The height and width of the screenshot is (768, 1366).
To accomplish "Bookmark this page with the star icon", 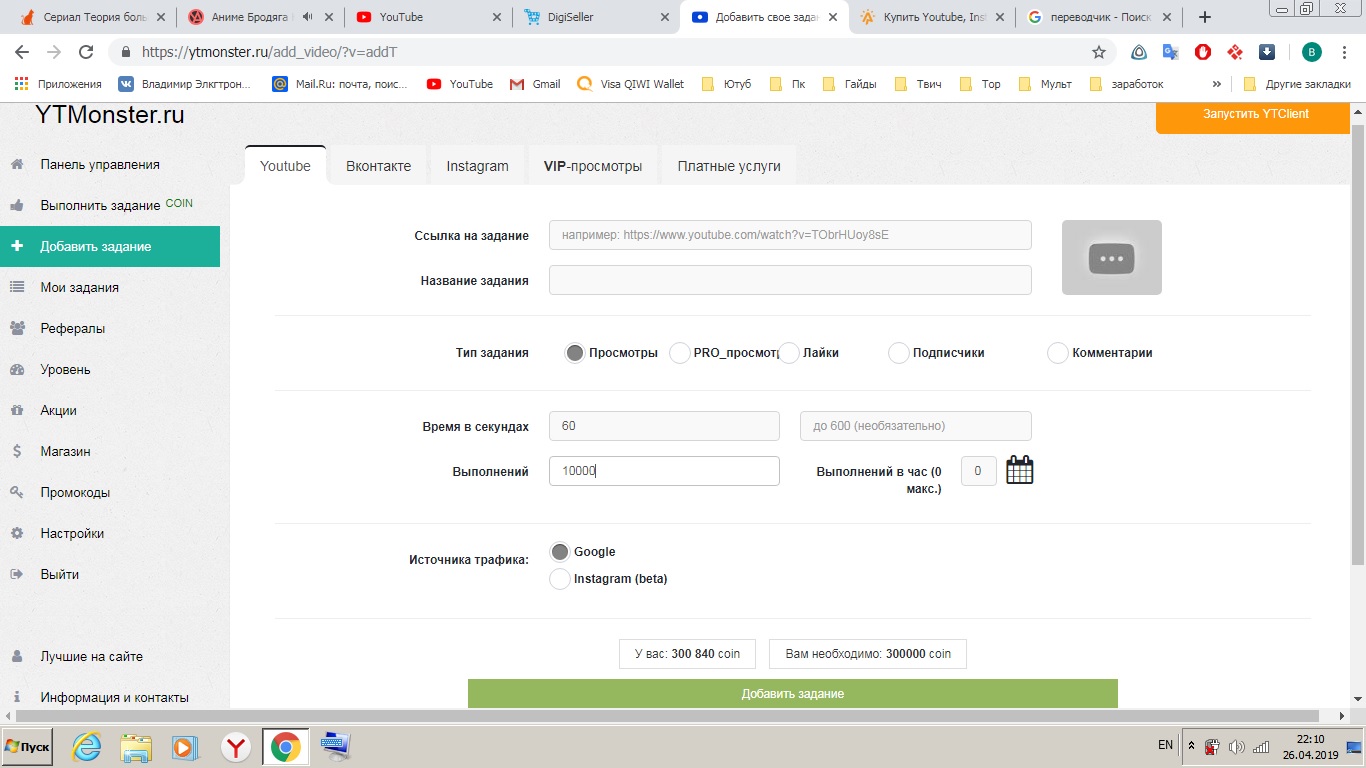I will [x=1099, y=52].
